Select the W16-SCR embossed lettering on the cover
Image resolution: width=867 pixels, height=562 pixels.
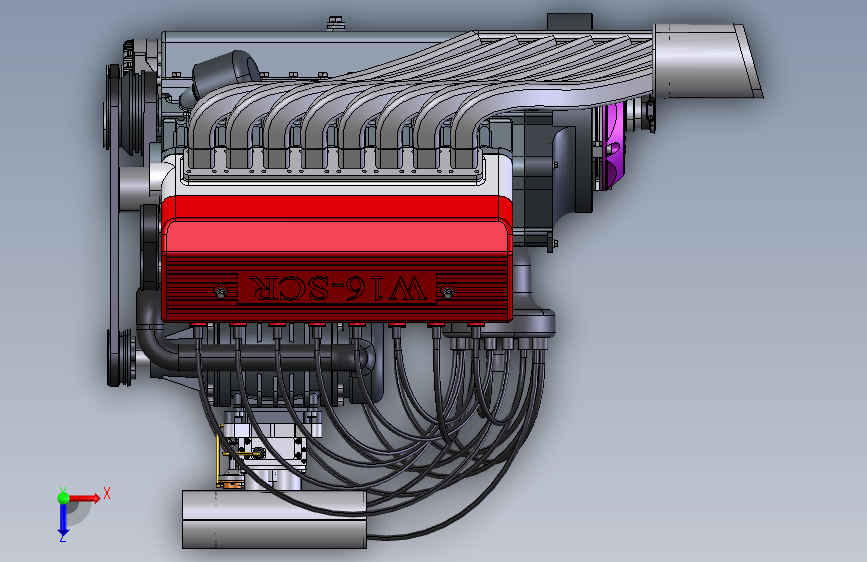pyautogui.click(x=338, y=288)
